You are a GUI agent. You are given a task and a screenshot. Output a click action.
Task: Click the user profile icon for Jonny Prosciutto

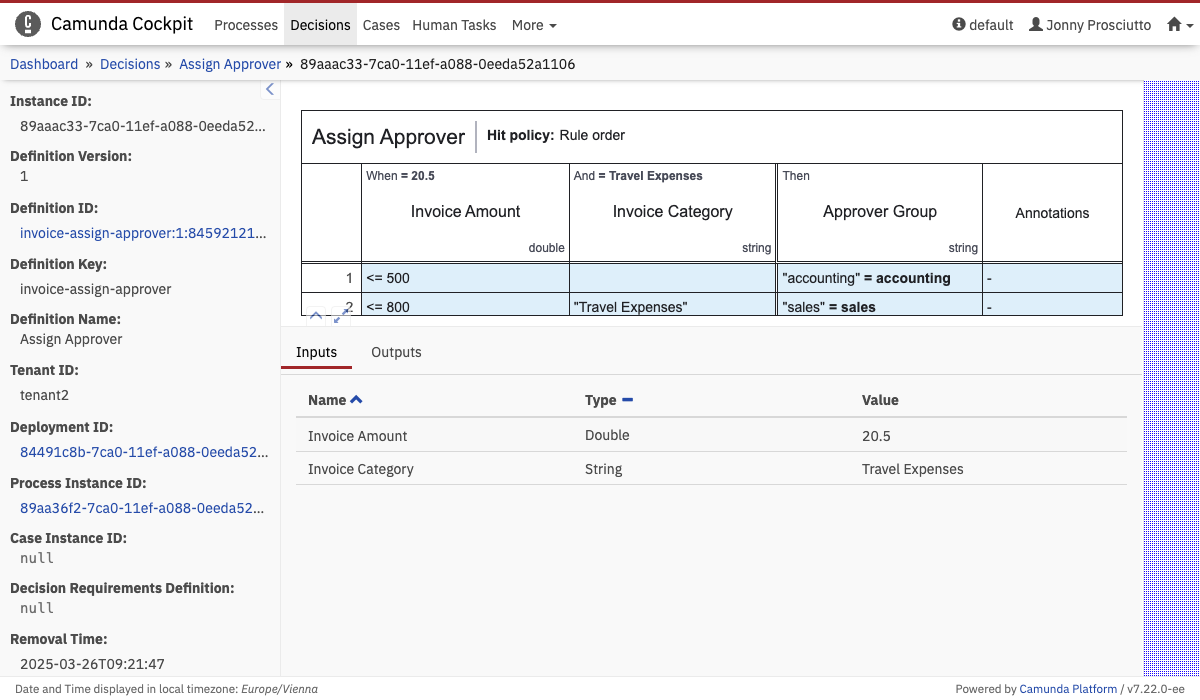1036,25
